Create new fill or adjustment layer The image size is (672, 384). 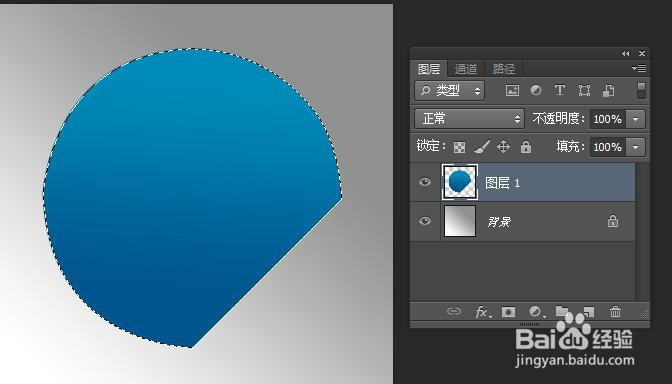536,312
